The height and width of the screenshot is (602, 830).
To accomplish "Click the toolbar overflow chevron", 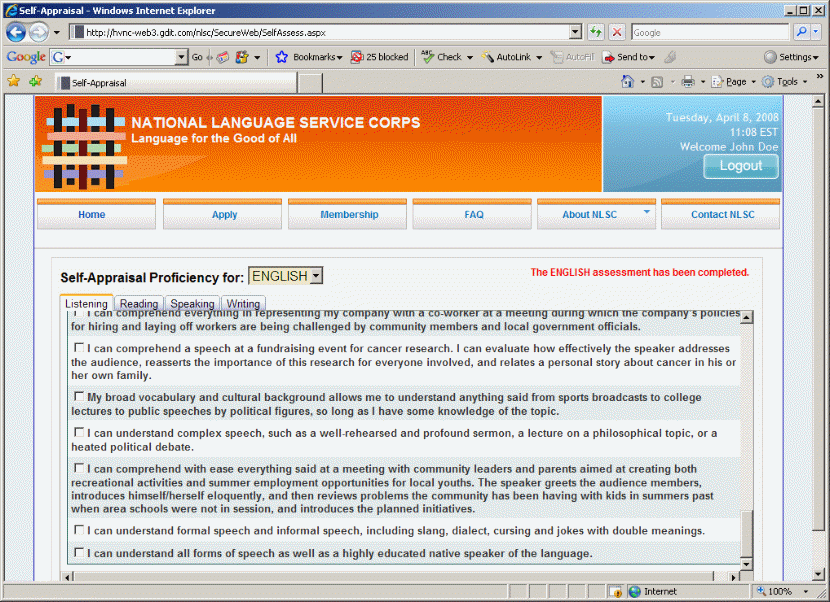I will tap(820, 77).
